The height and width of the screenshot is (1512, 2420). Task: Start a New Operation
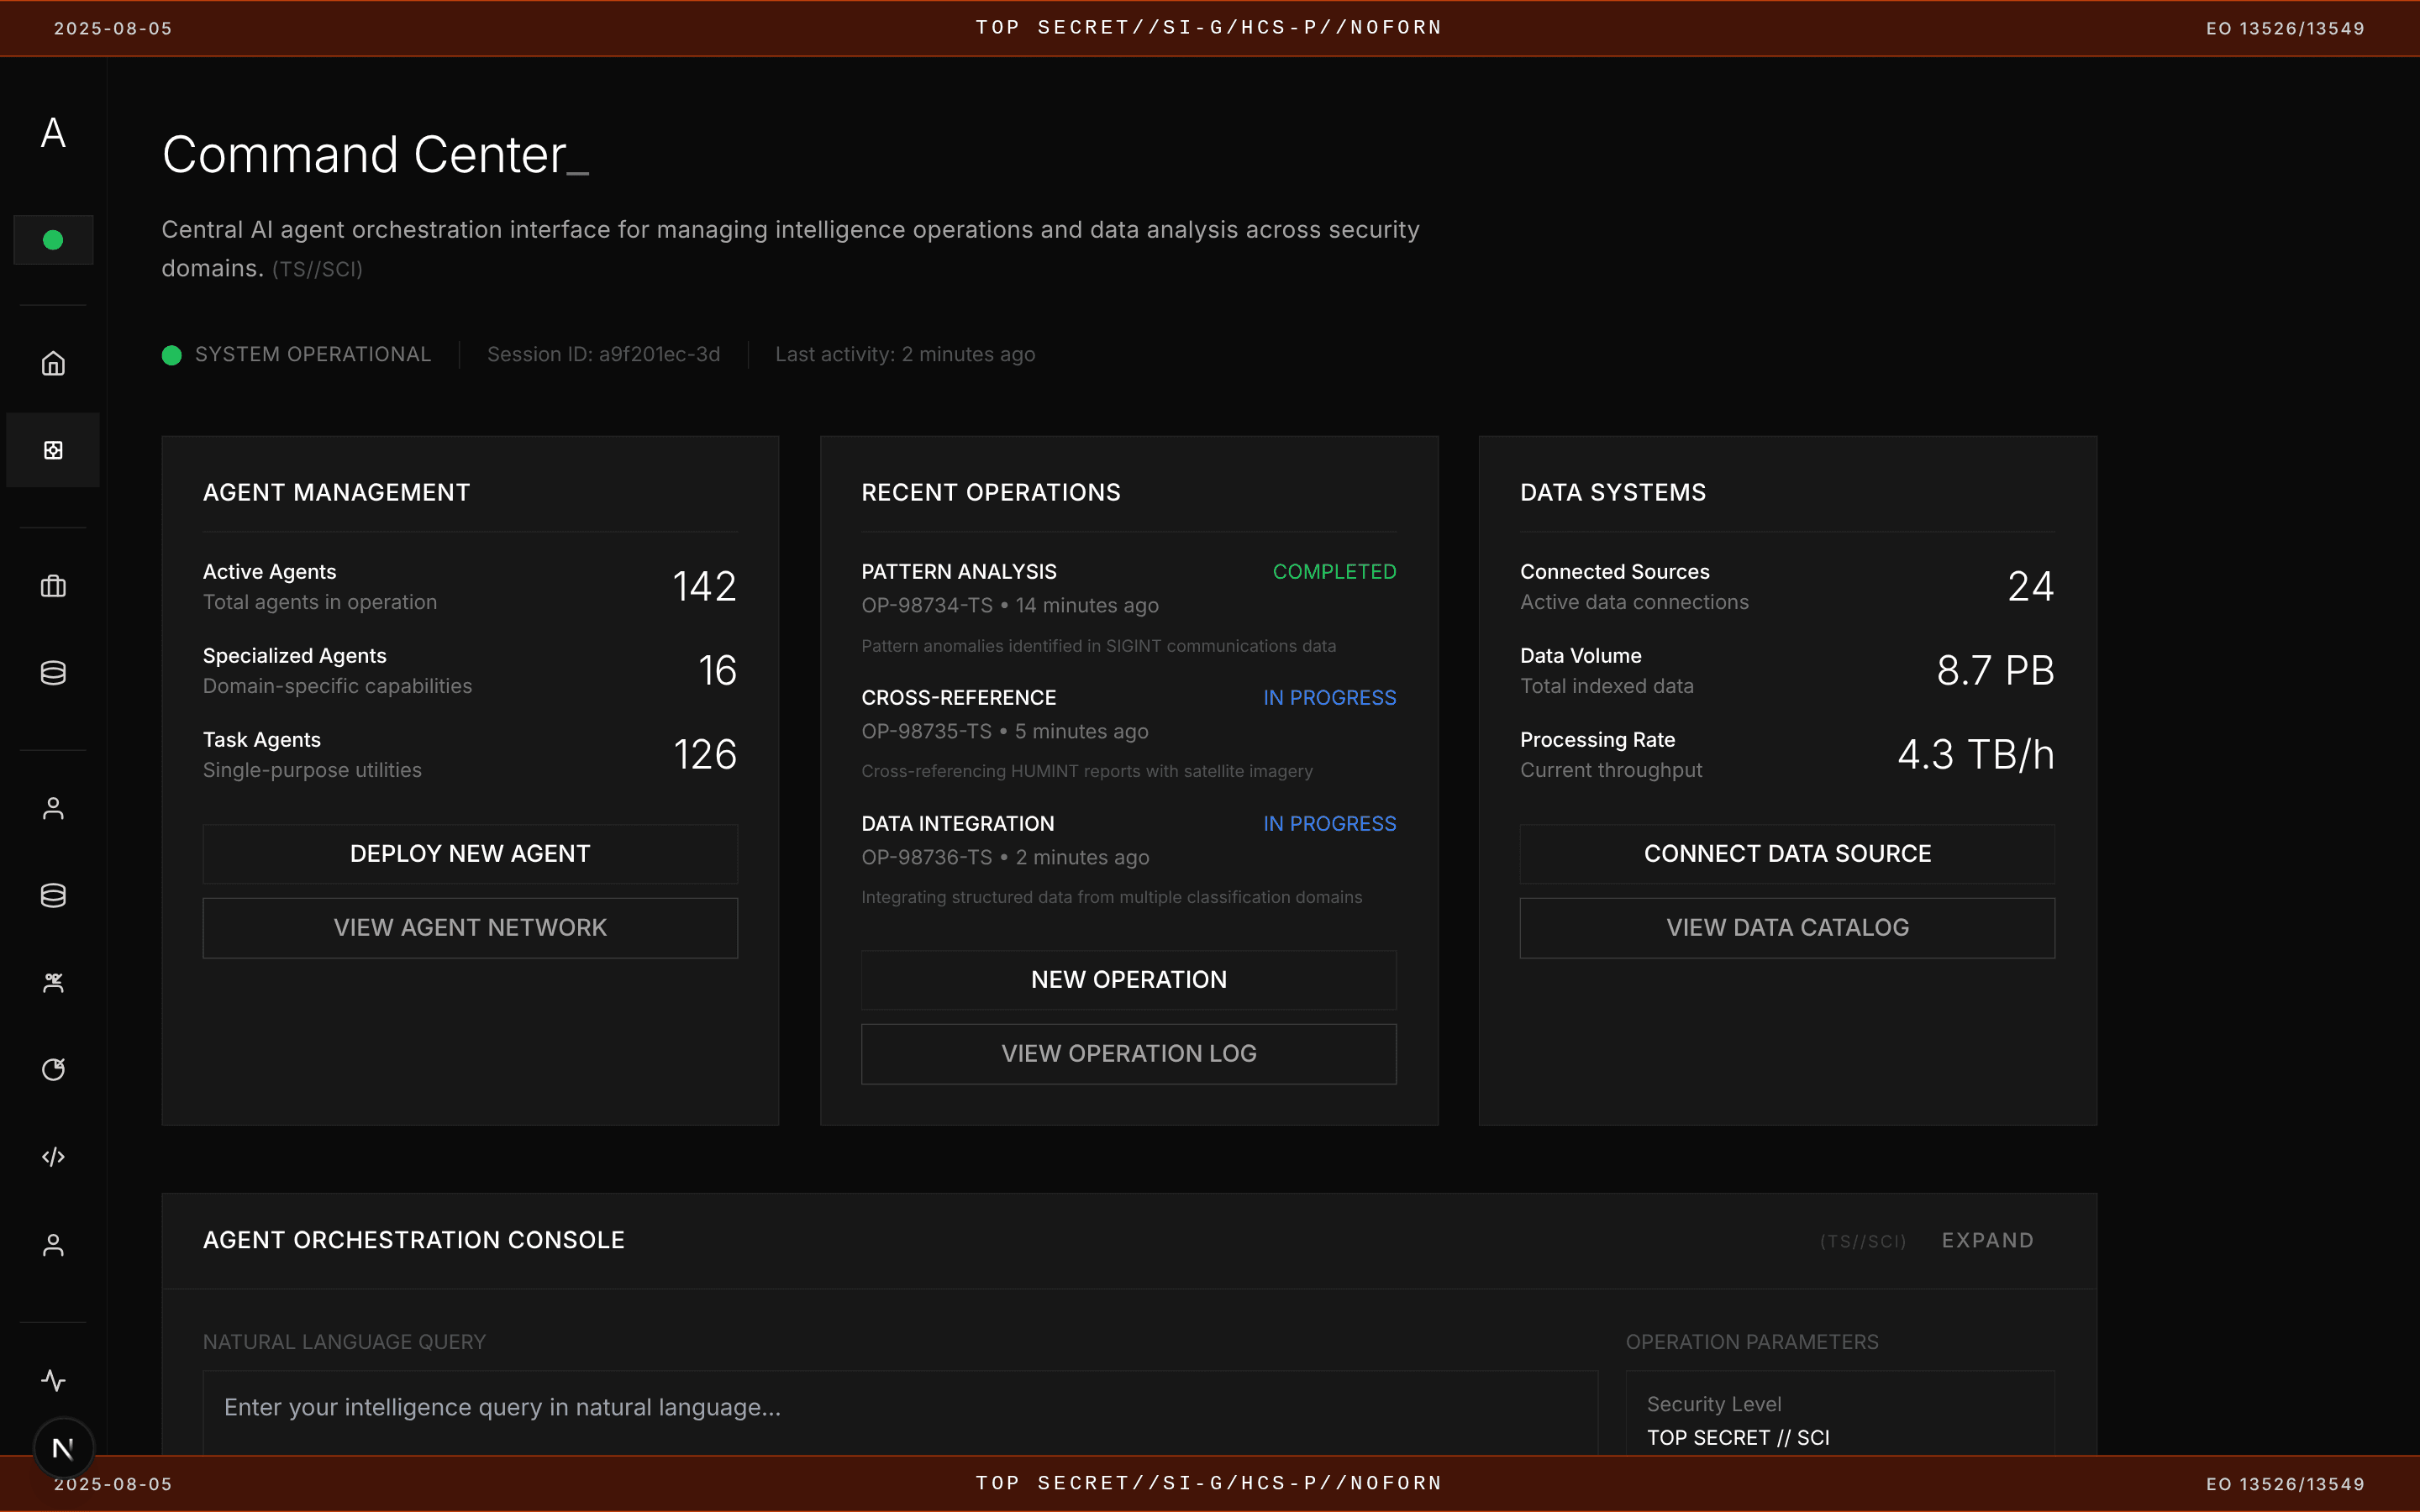[1128, 979]
